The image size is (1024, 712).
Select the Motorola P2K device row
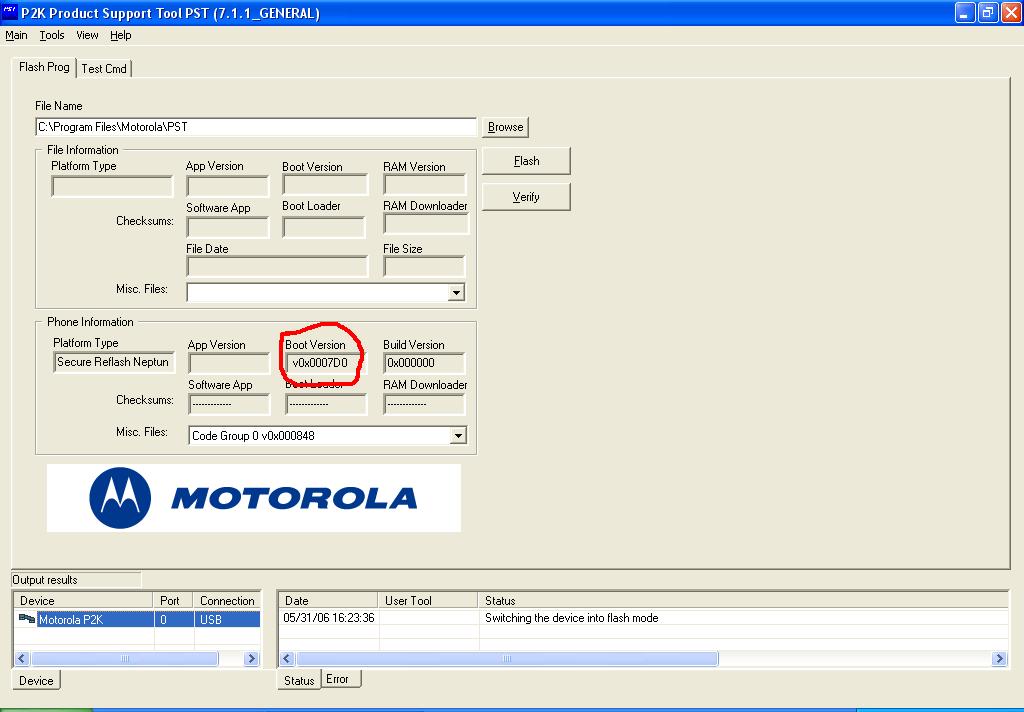click(x=137, y=619)
